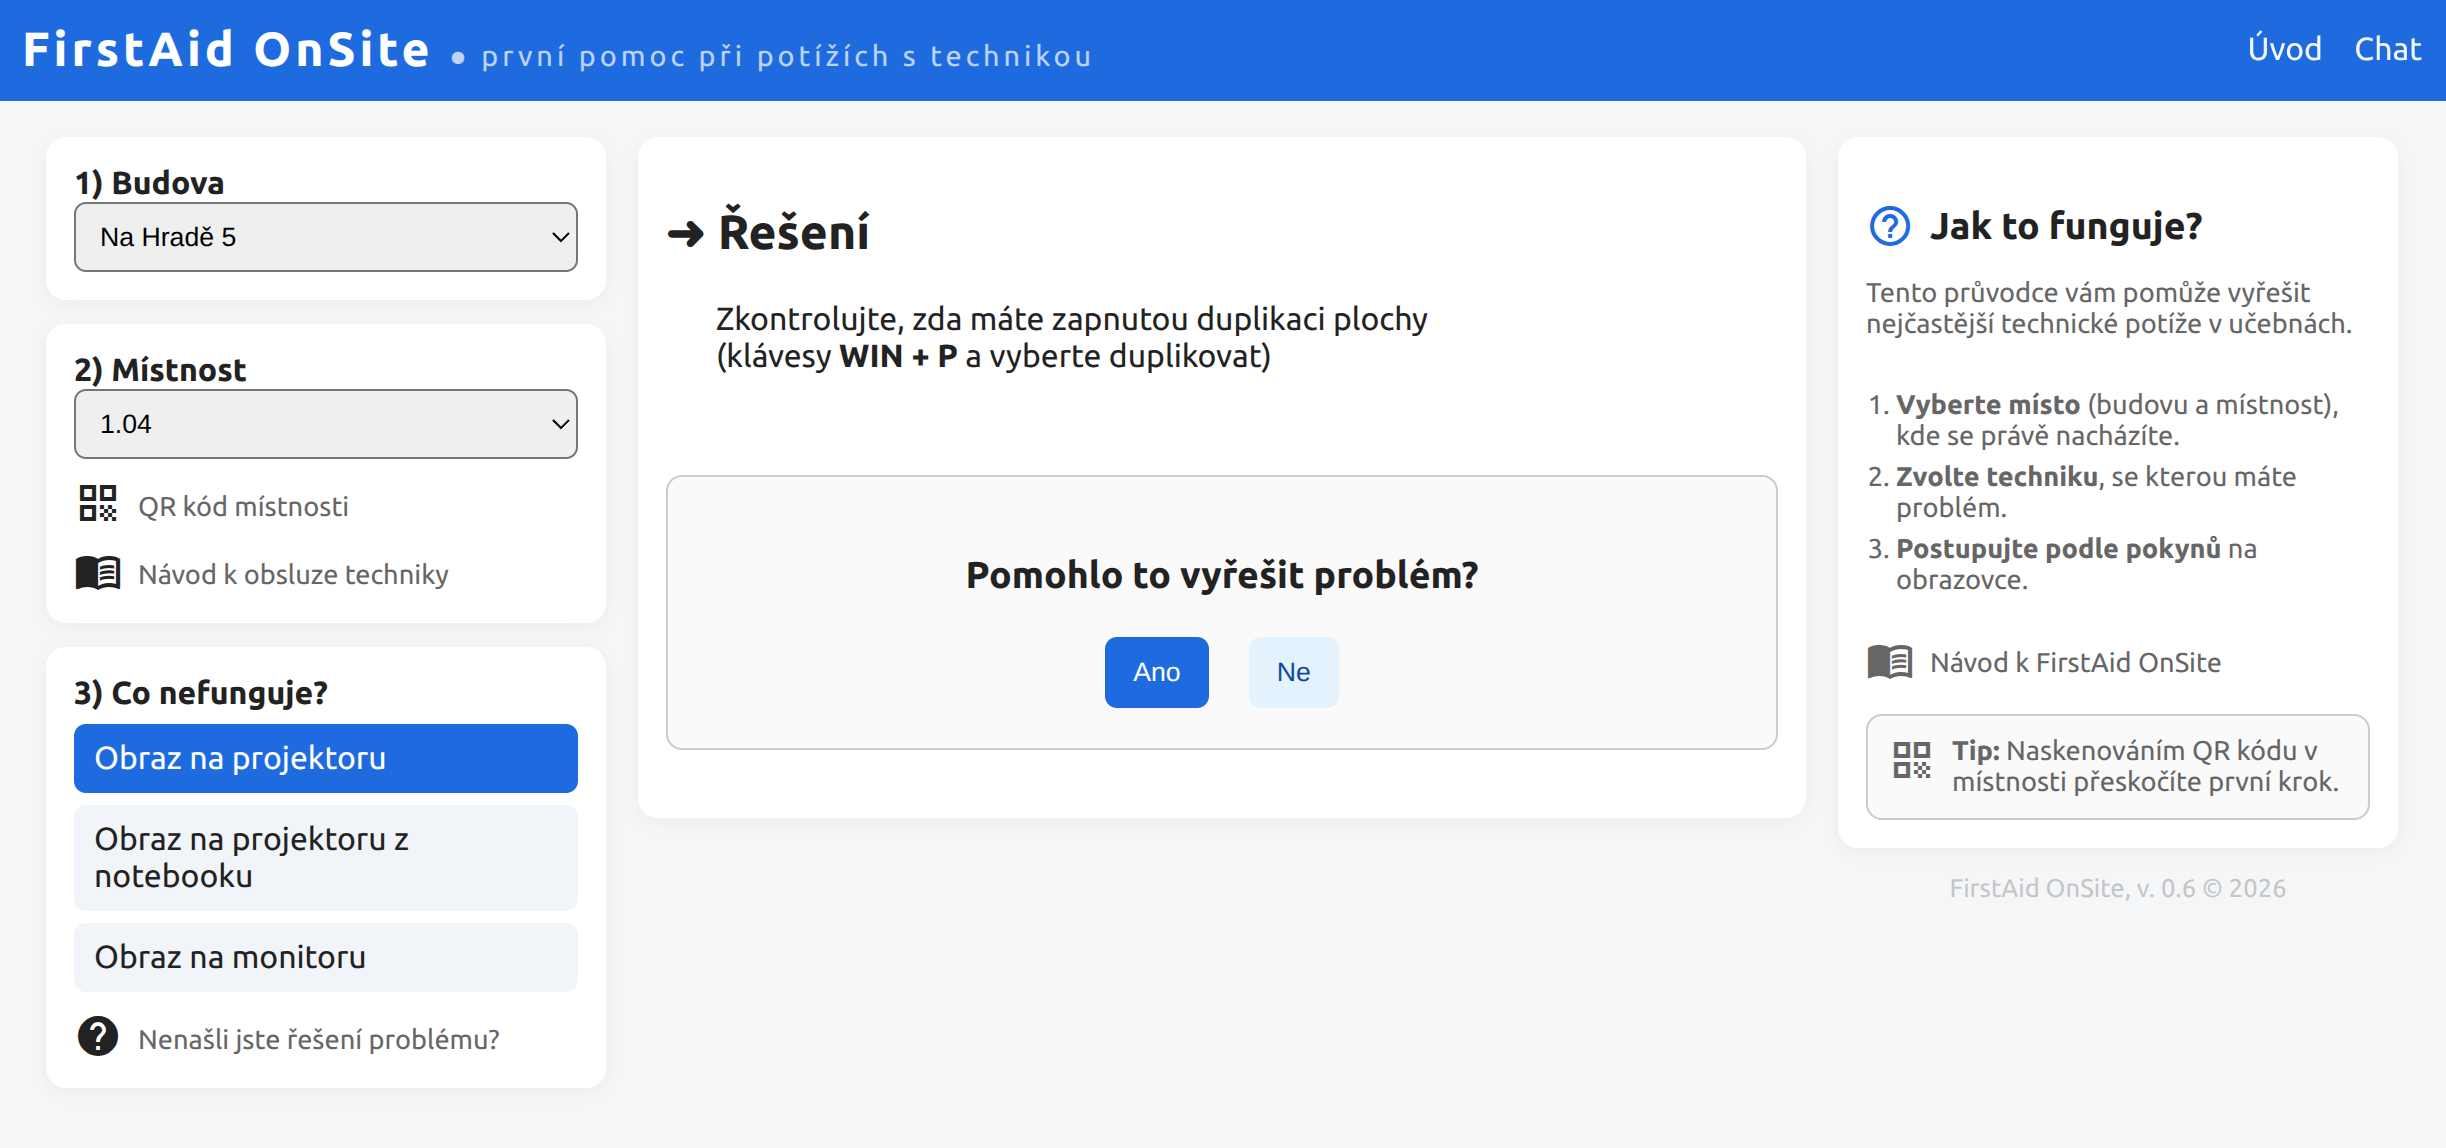Screen dimensions: 2446x1148
Task: Choose Obraz na projektoru z notebooku
Action: coord(326,857)
